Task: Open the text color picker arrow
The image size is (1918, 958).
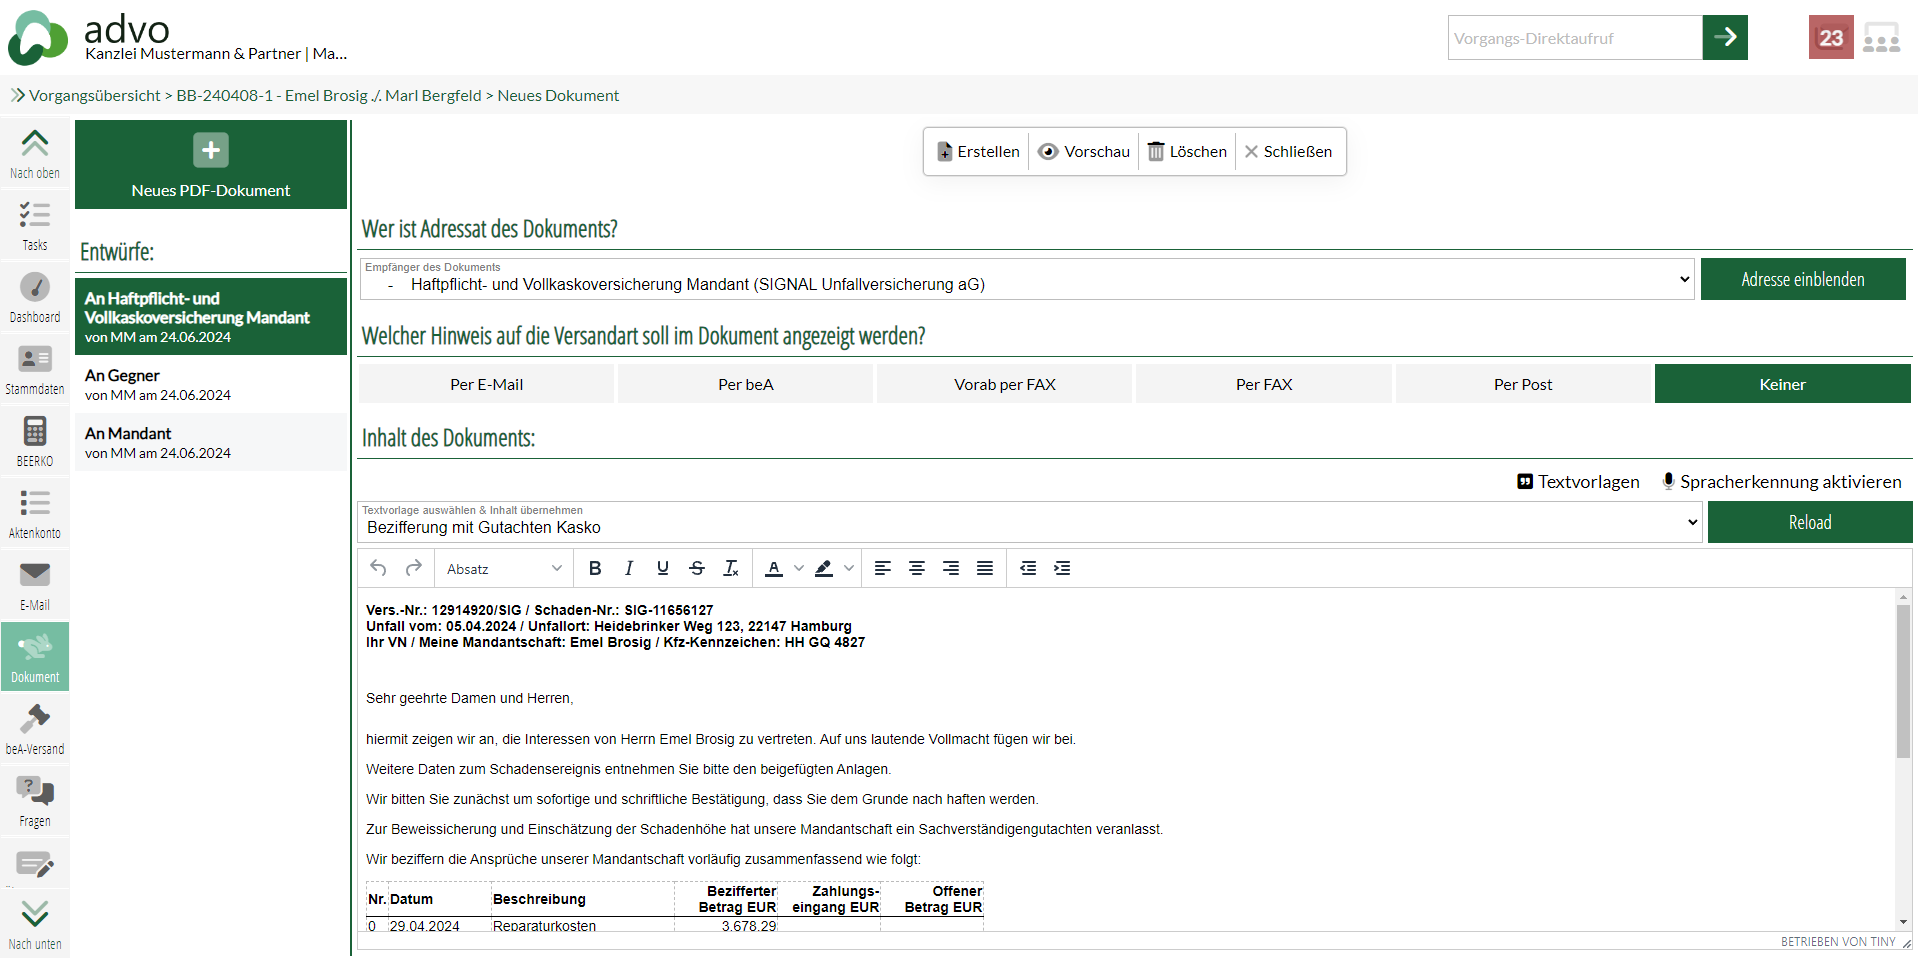Action: point(798,568)
